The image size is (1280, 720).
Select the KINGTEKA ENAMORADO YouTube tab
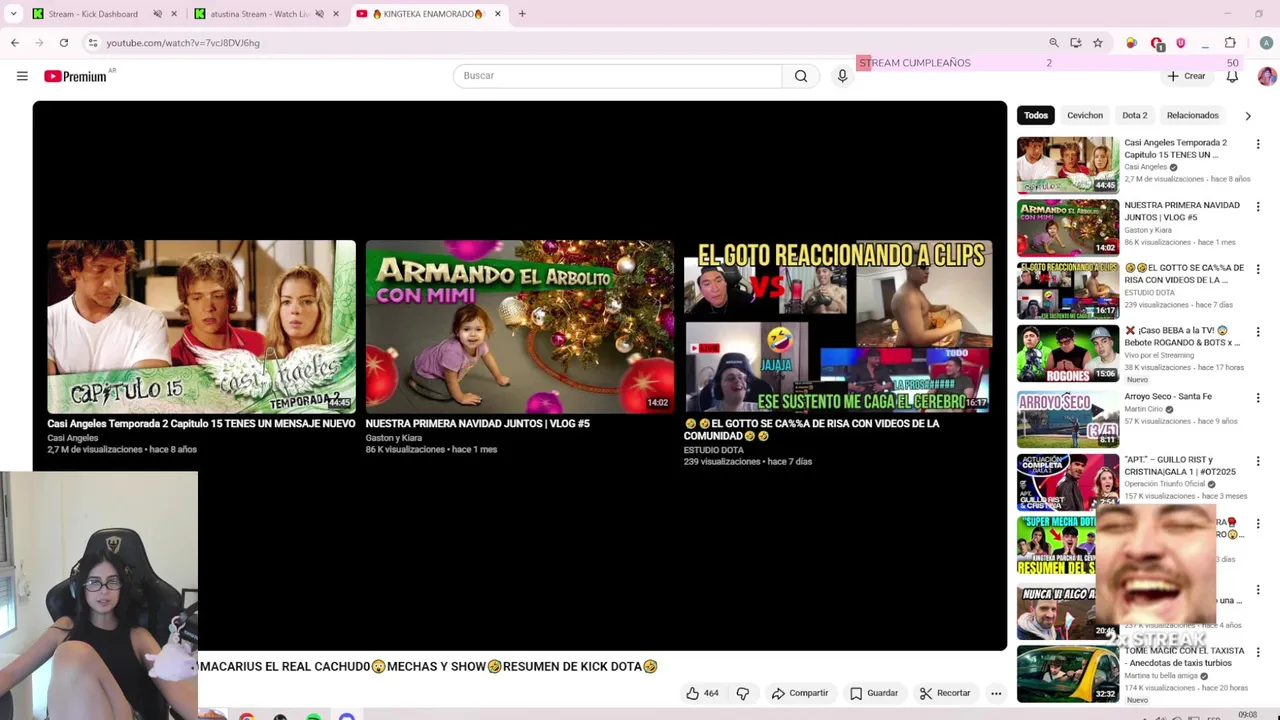coord(427,14)
